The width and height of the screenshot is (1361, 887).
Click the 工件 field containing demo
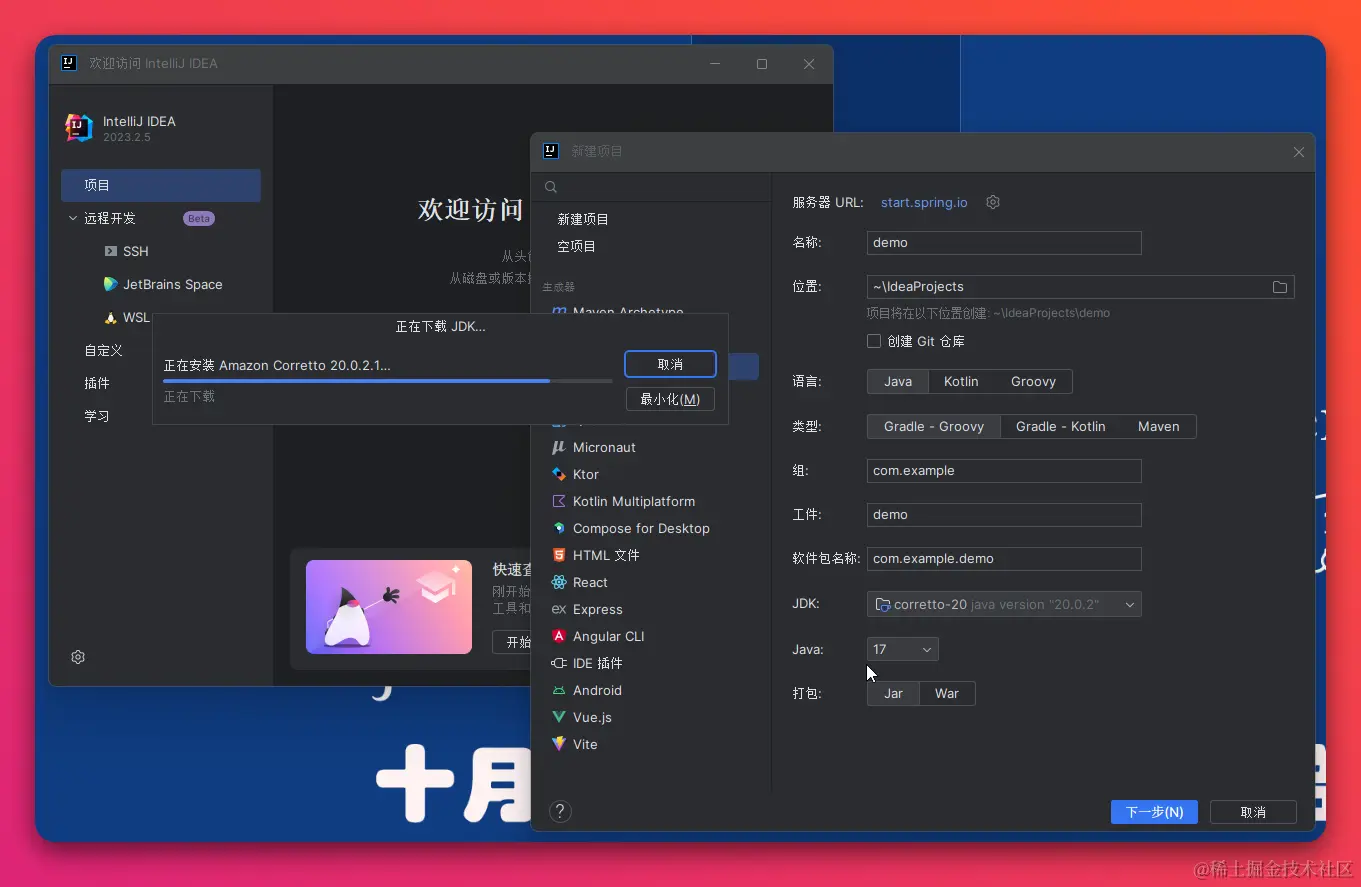click(x=1004, y=514)
